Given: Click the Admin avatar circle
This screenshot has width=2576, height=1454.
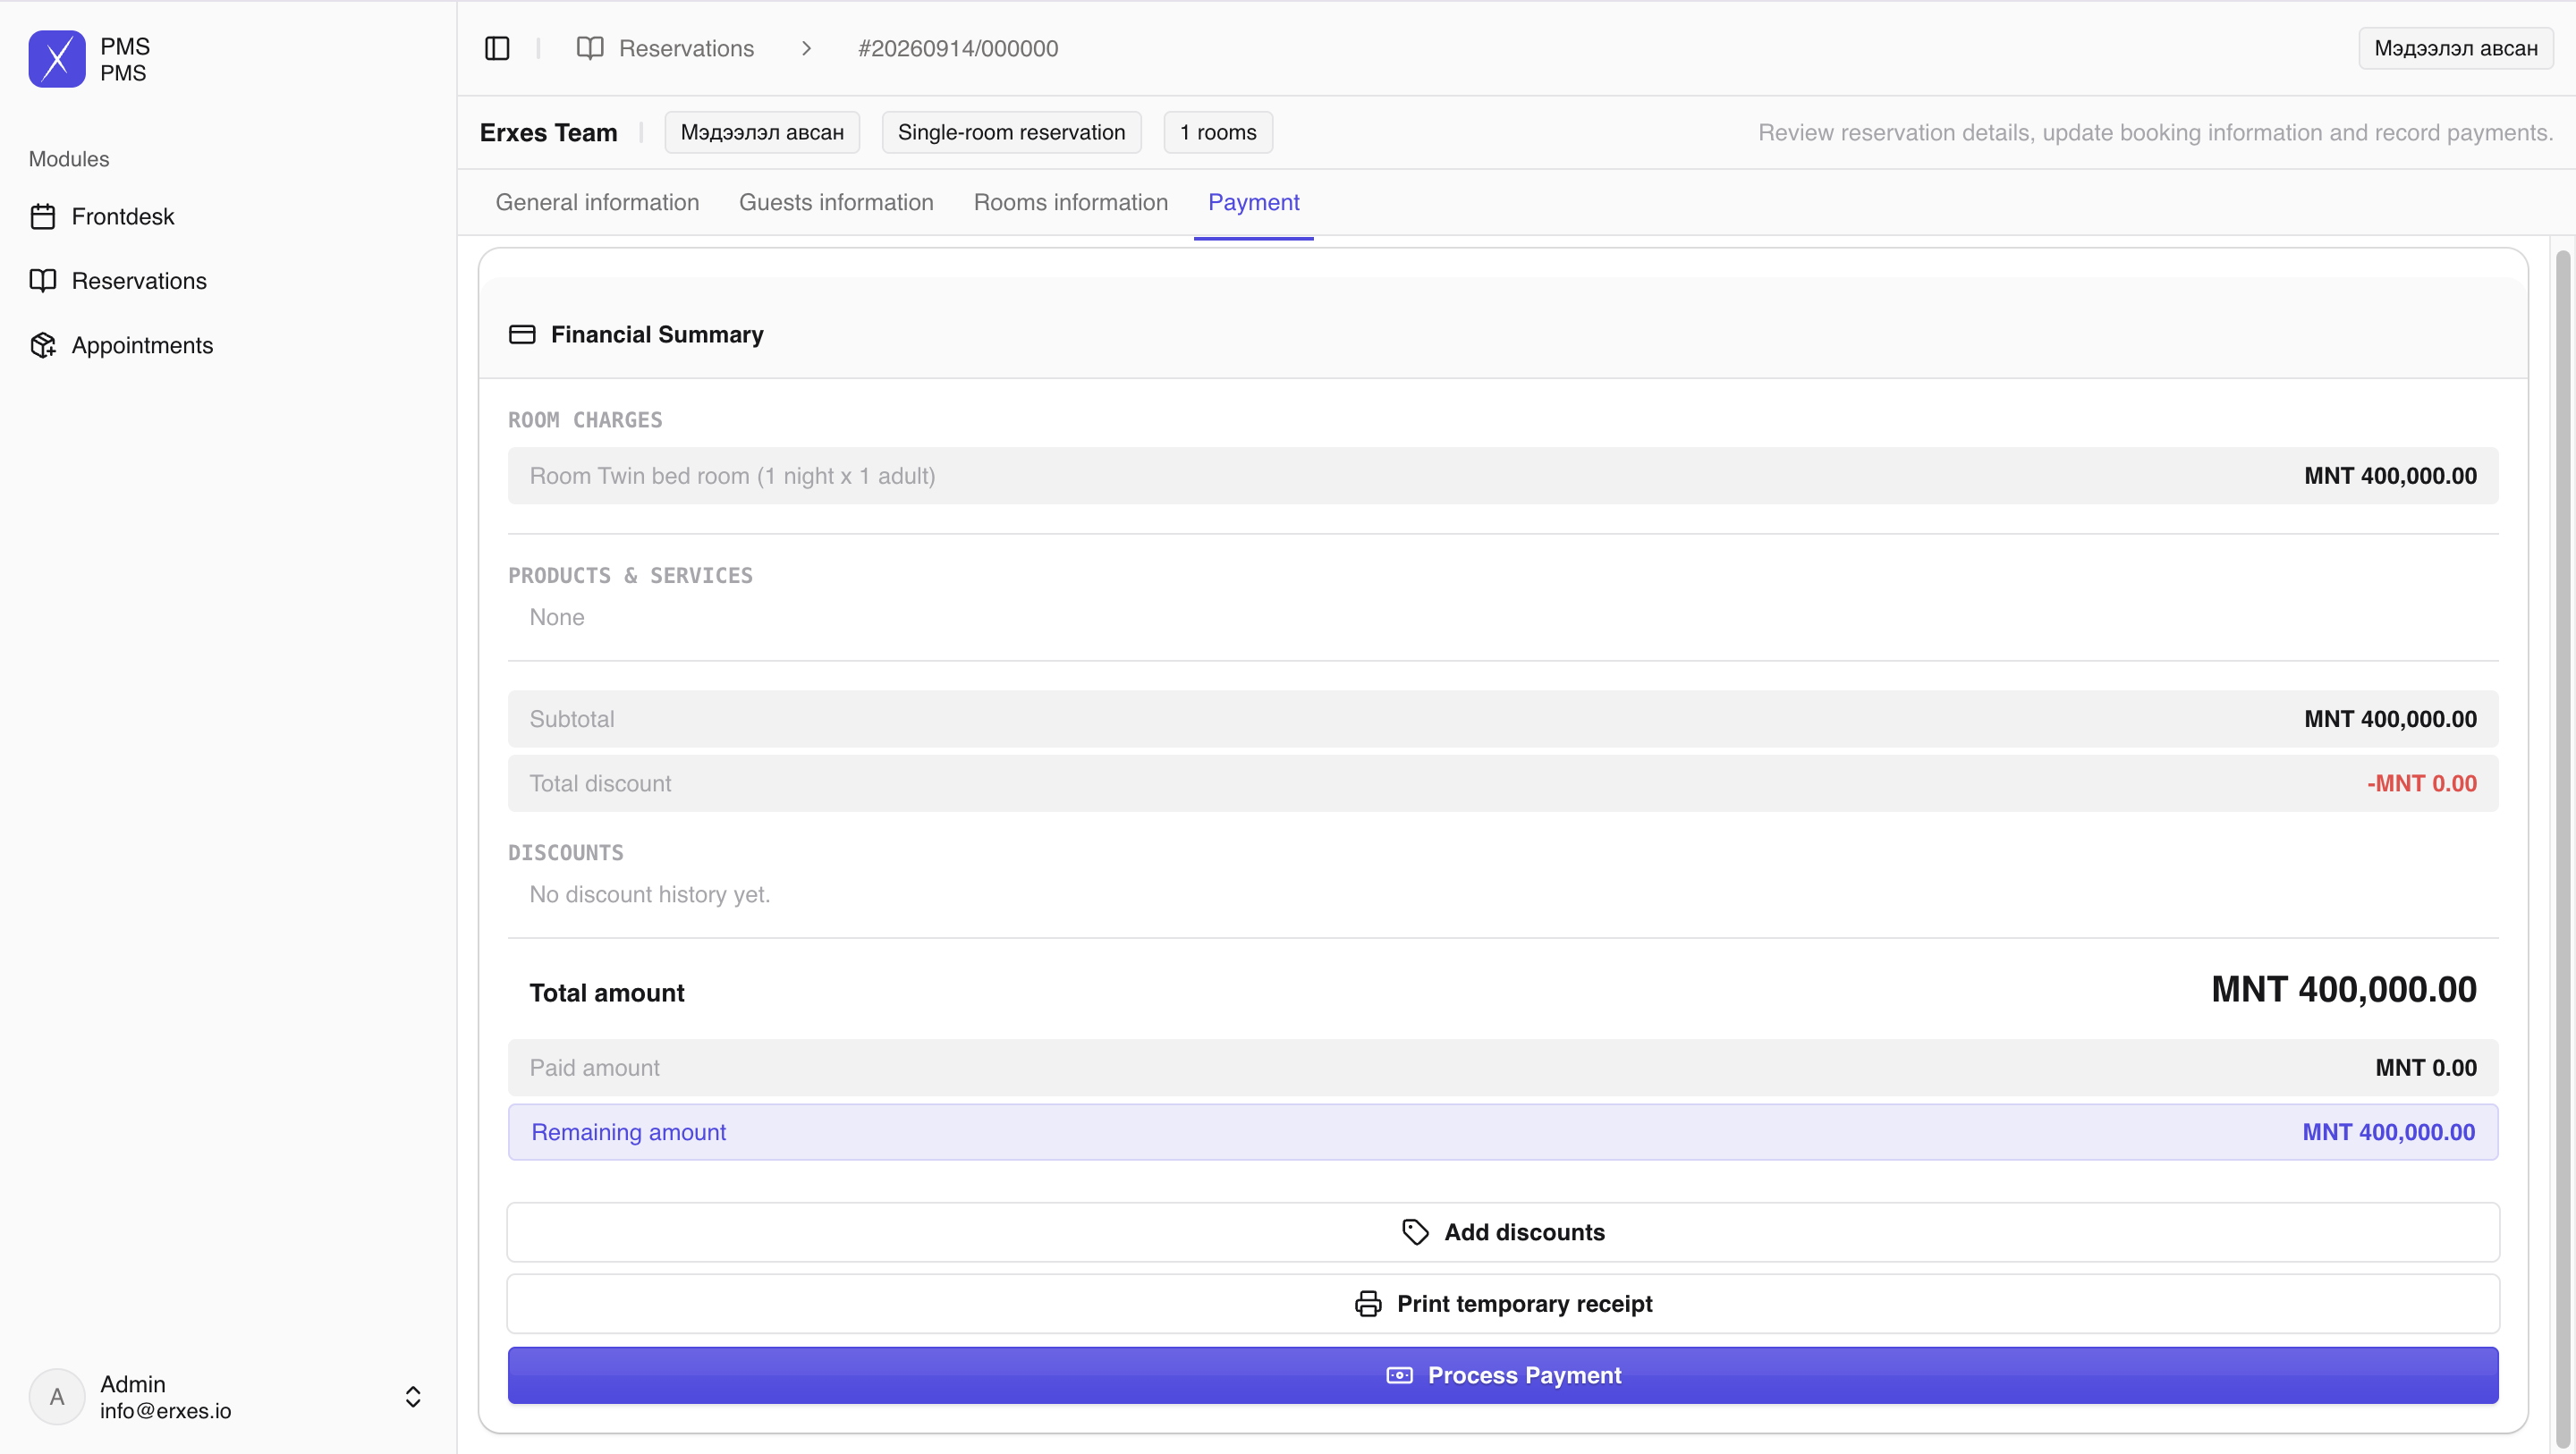Looking at the screenshot, I should 57,1396.
